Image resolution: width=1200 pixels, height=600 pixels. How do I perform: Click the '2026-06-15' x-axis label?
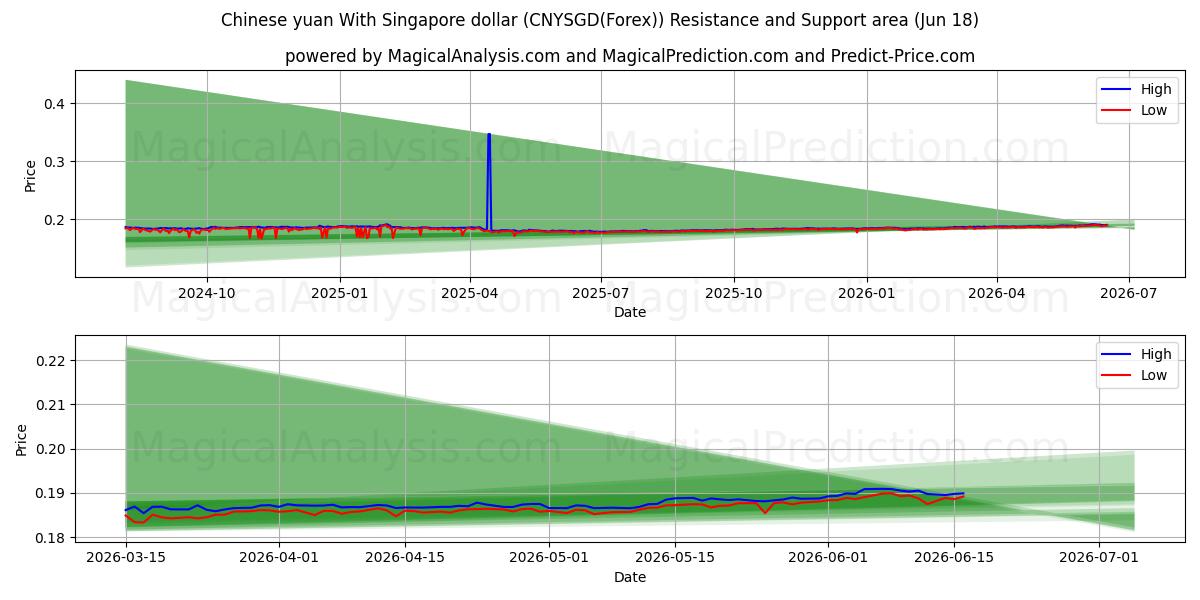point(955,559)
